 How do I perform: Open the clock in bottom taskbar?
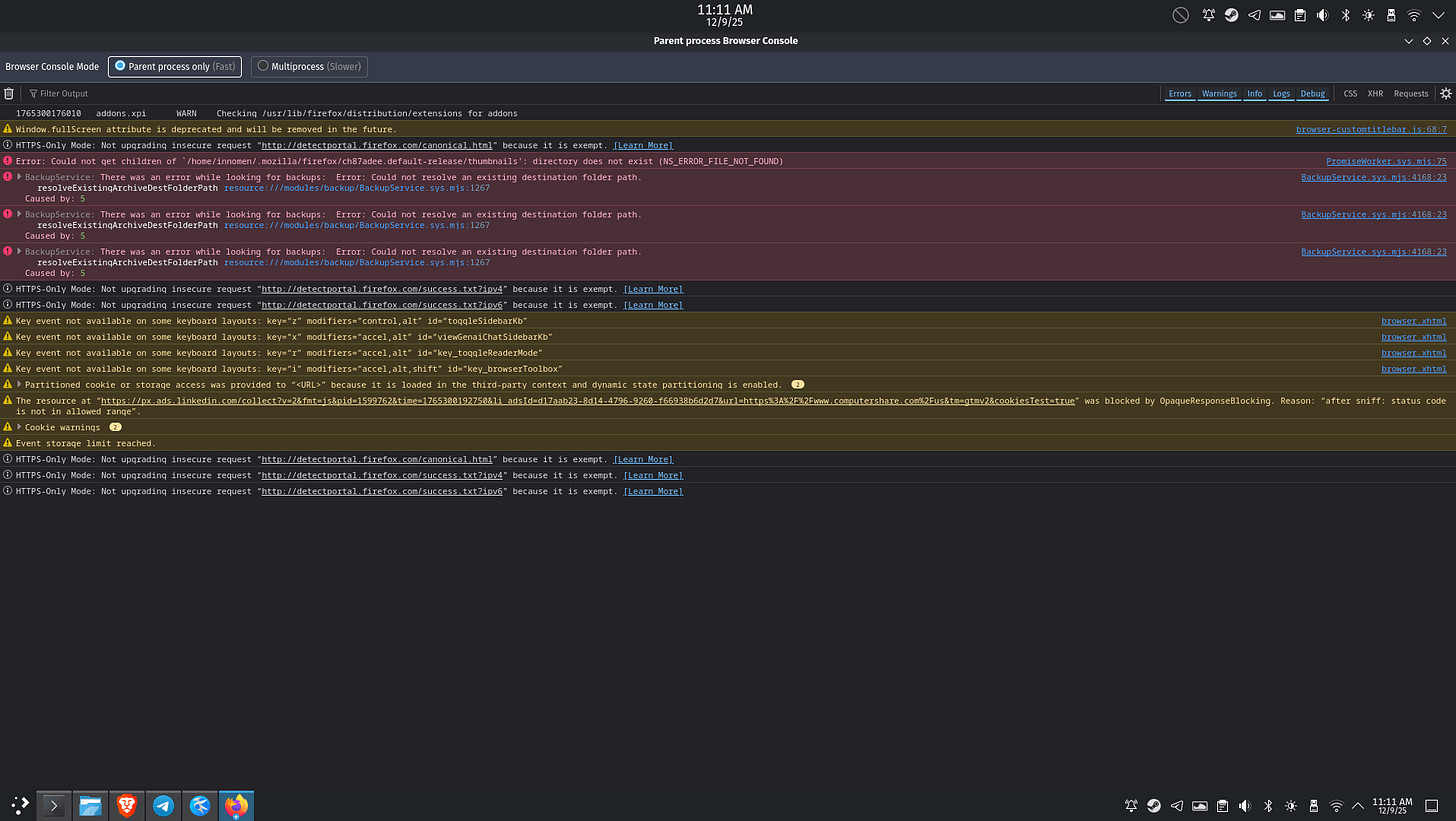[x=1392, y=805]
